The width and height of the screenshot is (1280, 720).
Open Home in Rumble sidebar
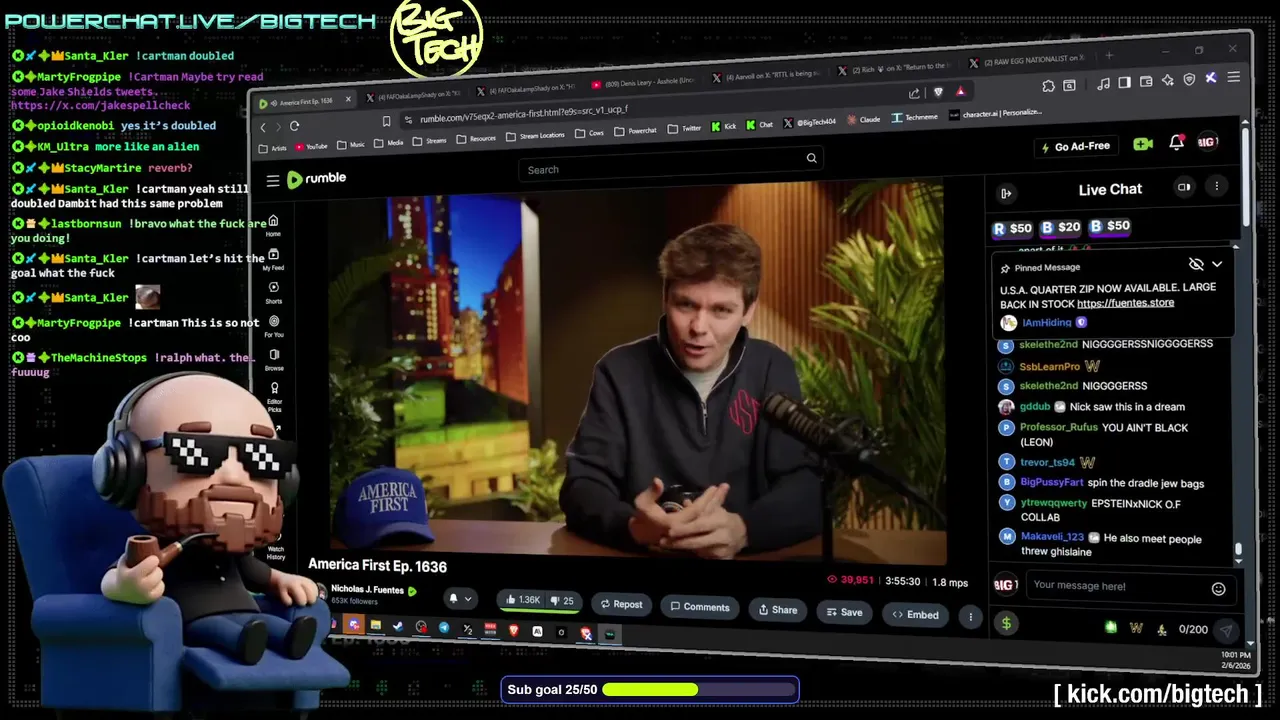click(x=273, y=226)
